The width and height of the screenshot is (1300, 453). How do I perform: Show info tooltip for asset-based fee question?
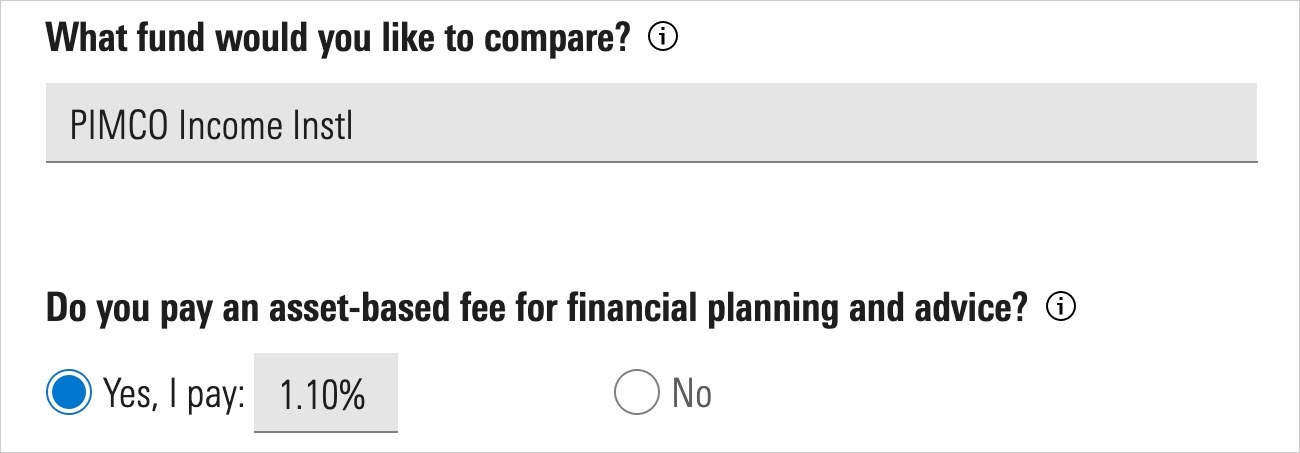tap(1060, 309)
